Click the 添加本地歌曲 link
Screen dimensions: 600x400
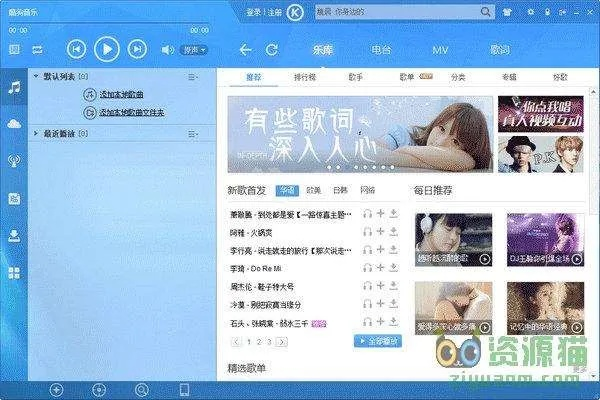tap(125, 95)
